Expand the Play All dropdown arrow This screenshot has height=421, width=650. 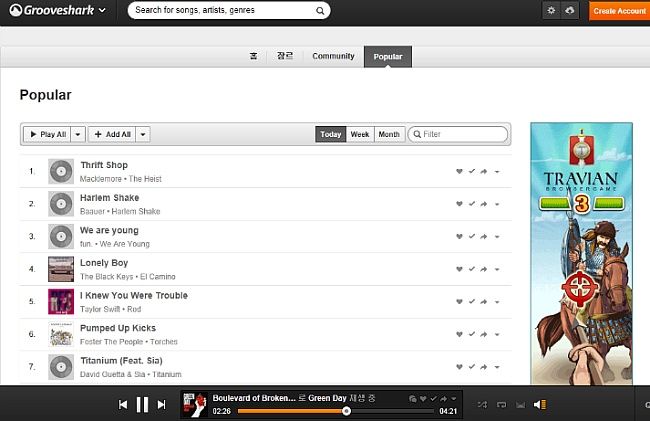click(x=78, y=134)
